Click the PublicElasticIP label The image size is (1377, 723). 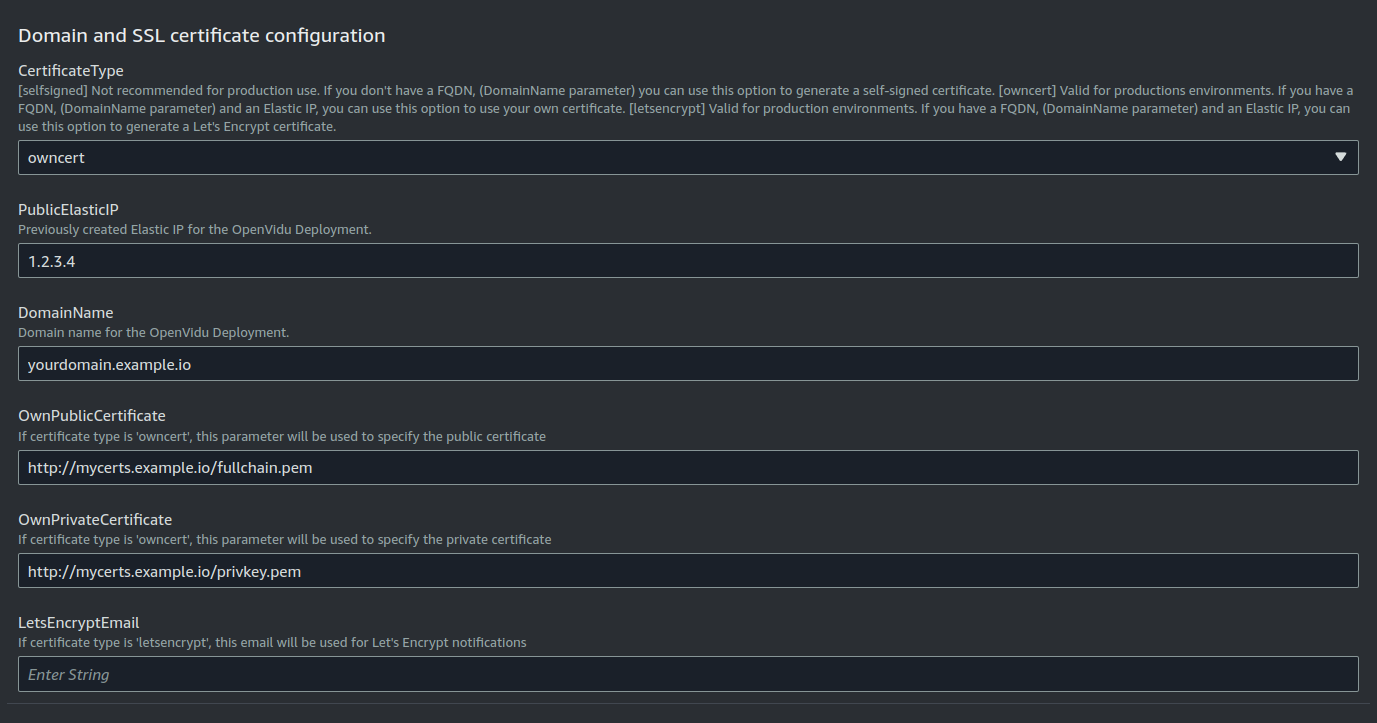[69, 210]
